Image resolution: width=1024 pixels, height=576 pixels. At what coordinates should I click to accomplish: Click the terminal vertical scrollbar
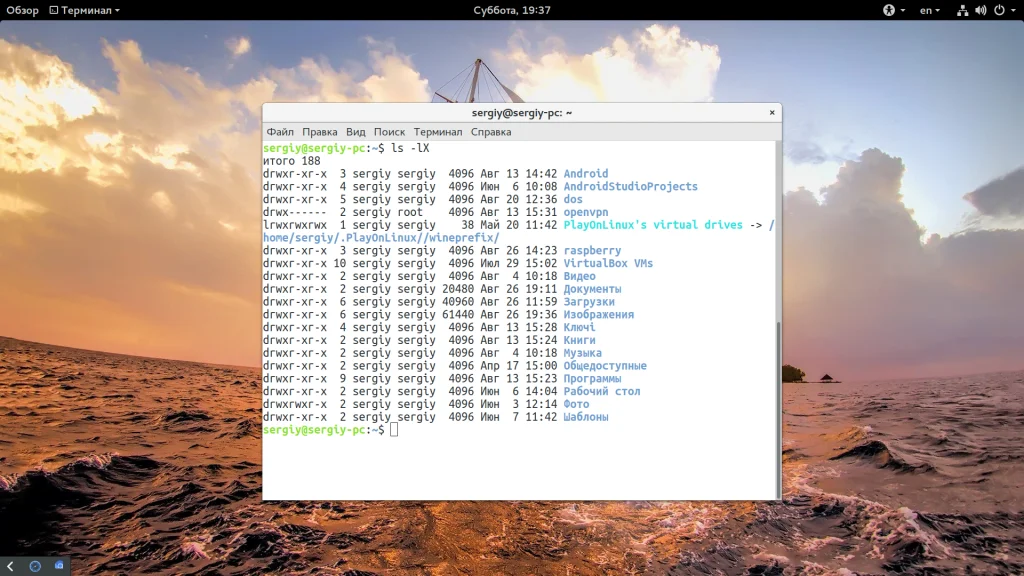tap(777, 400)
